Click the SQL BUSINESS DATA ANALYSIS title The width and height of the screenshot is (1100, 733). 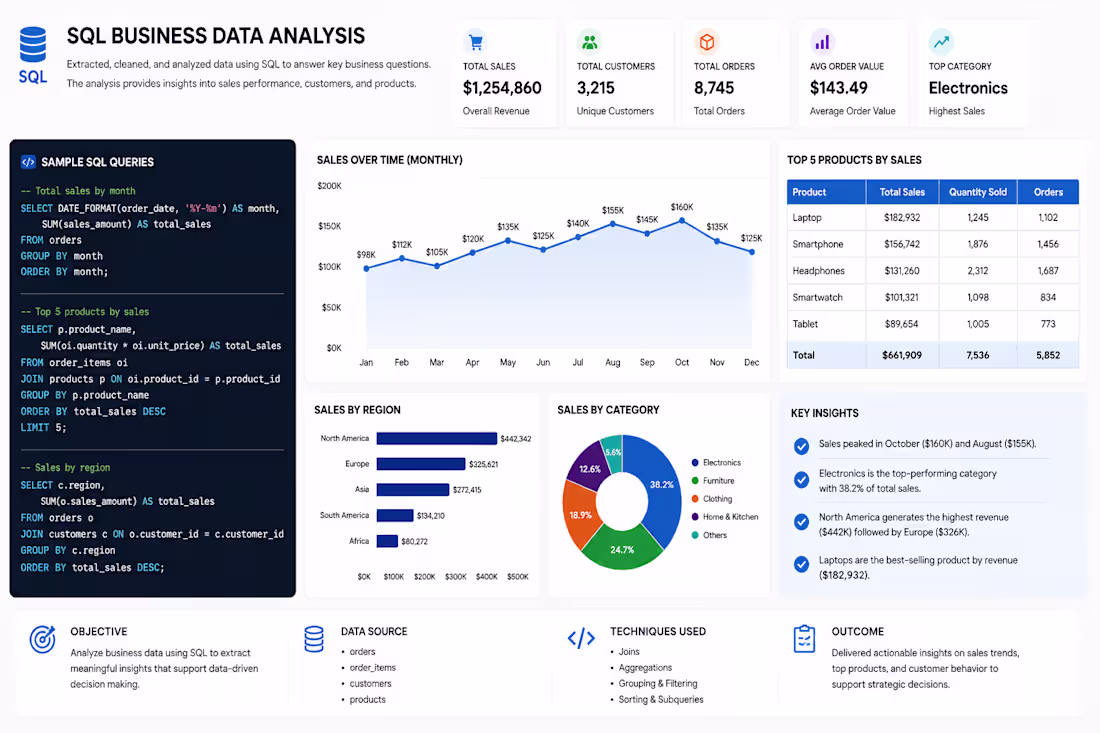[215, 36]
